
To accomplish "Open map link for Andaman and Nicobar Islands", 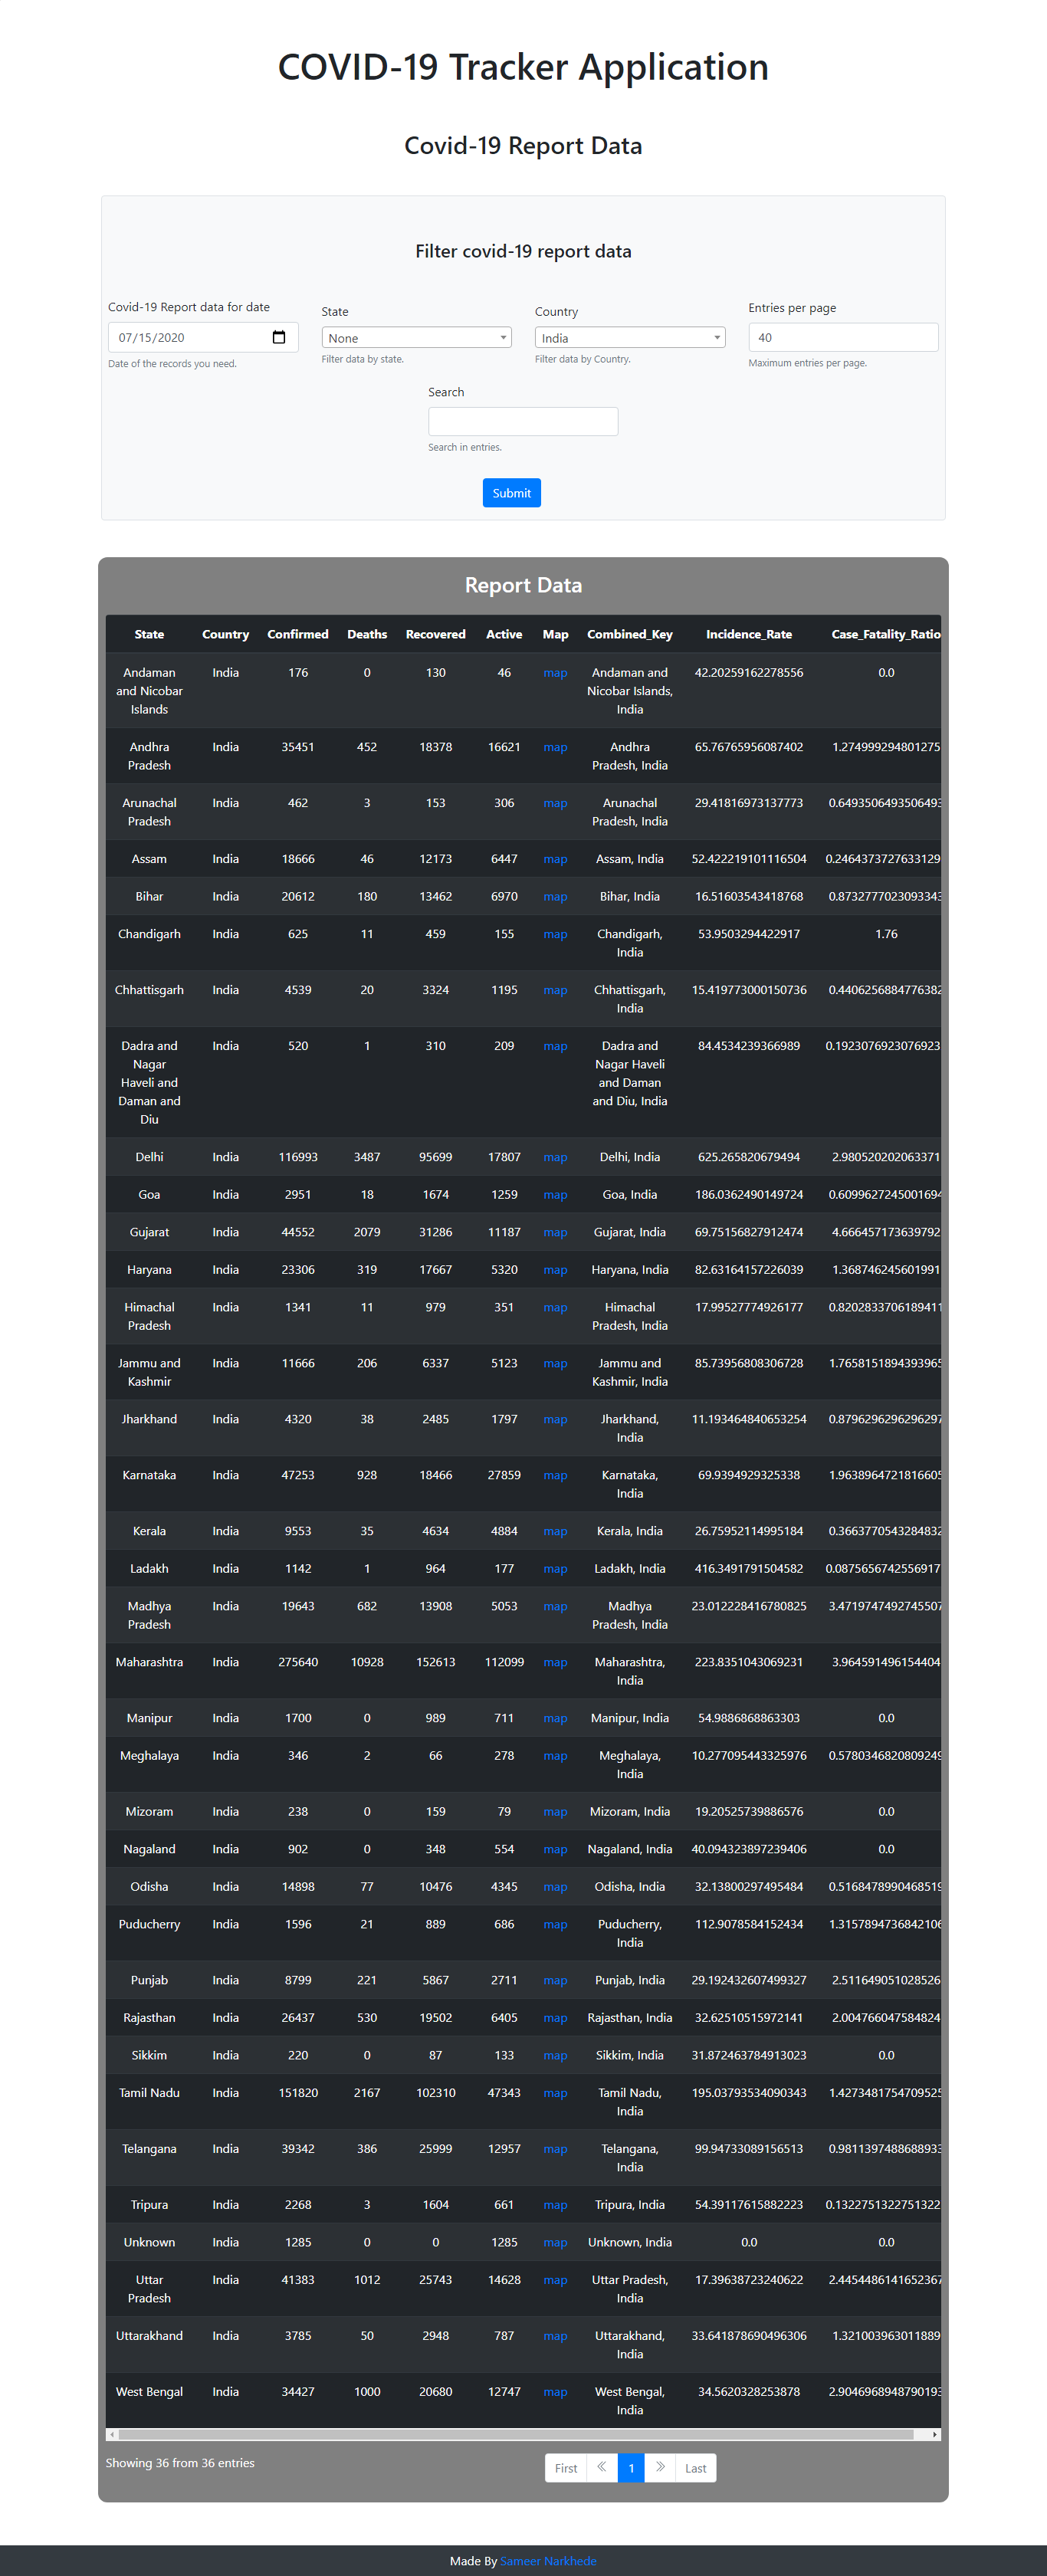I will 555,673.
